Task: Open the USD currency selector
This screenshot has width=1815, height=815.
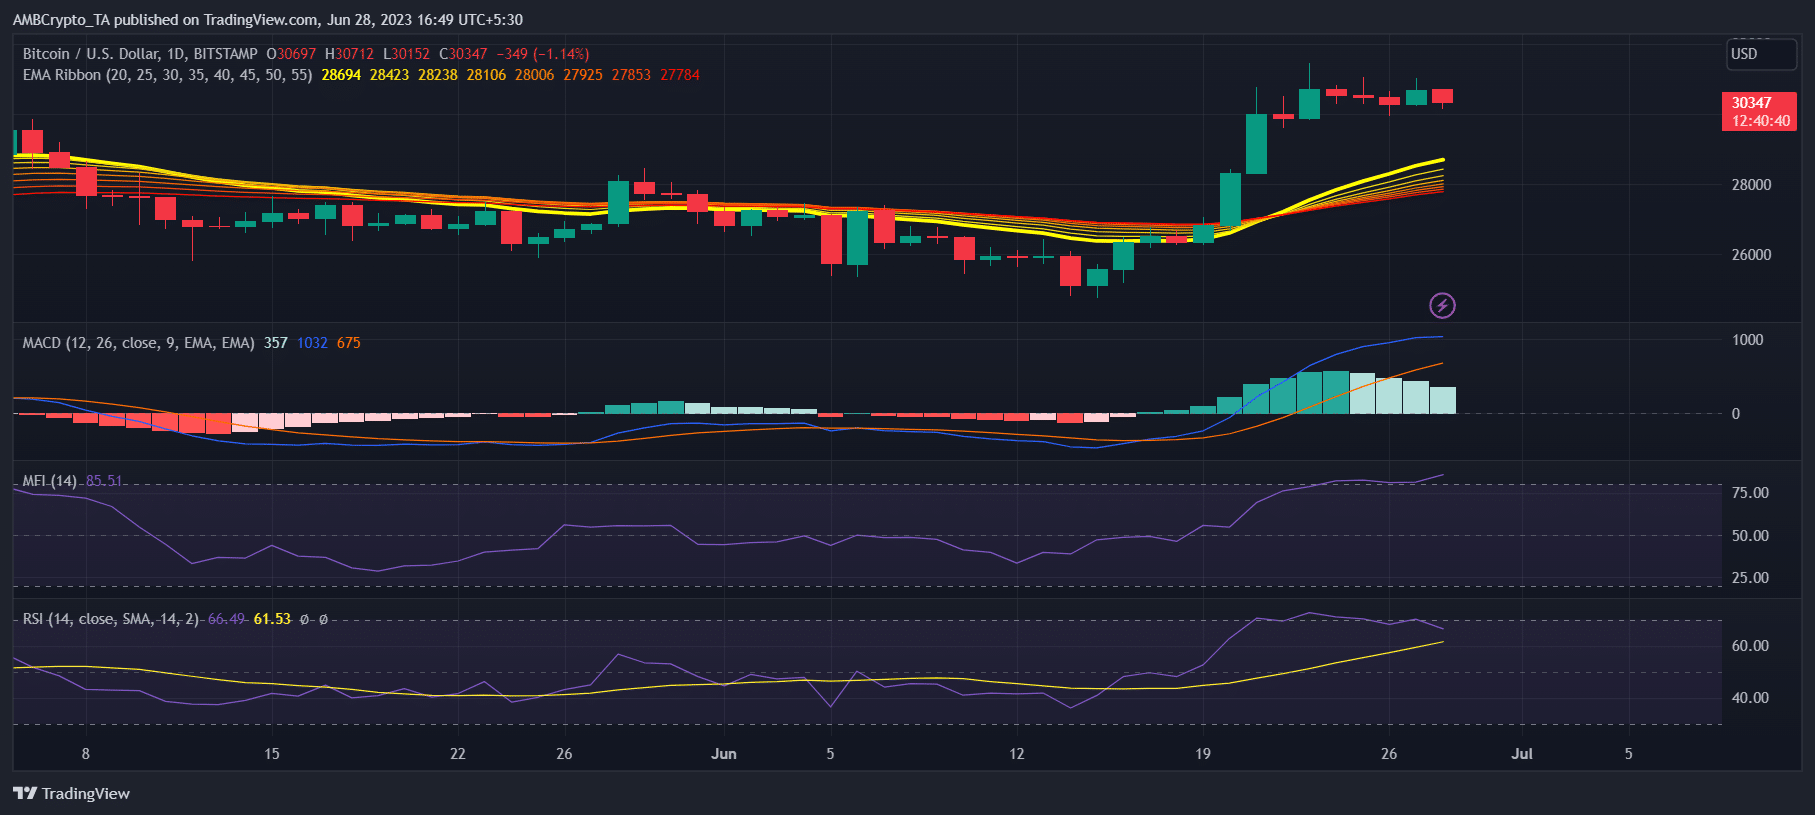Action: click(1762, 54)
